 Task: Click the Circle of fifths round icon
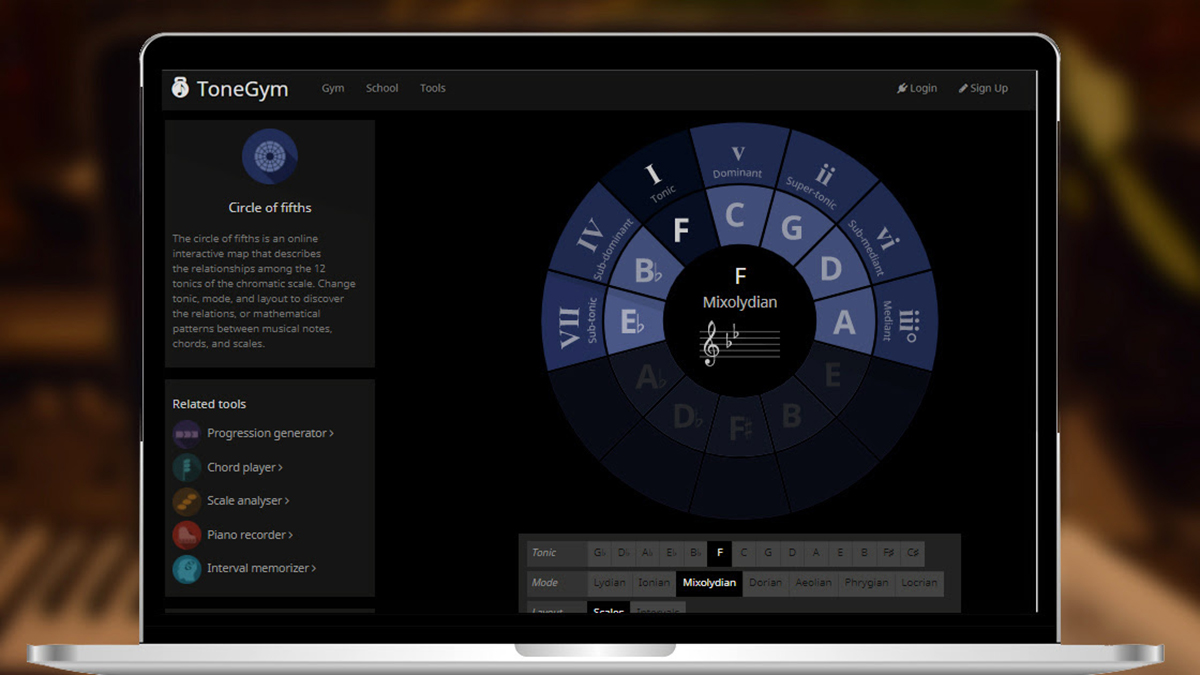point(270,156)
